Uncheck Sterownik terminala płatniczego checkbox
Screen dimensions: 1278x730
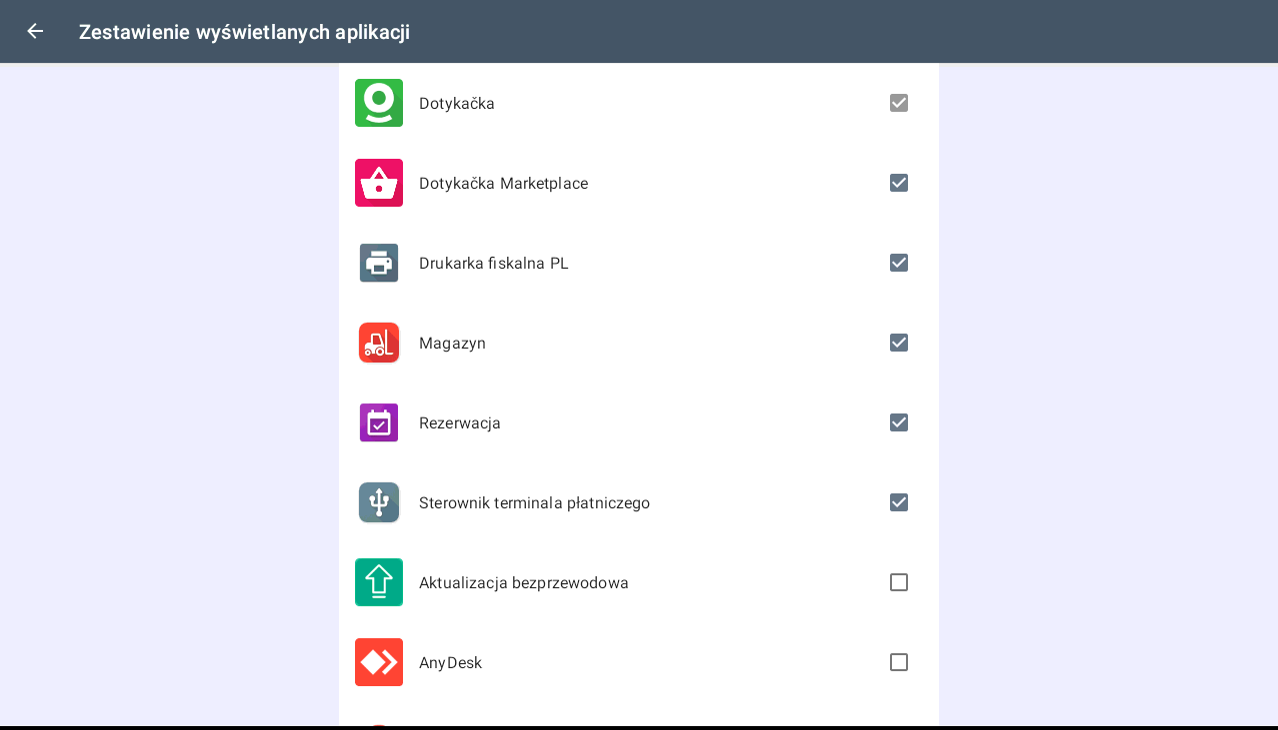899,503
